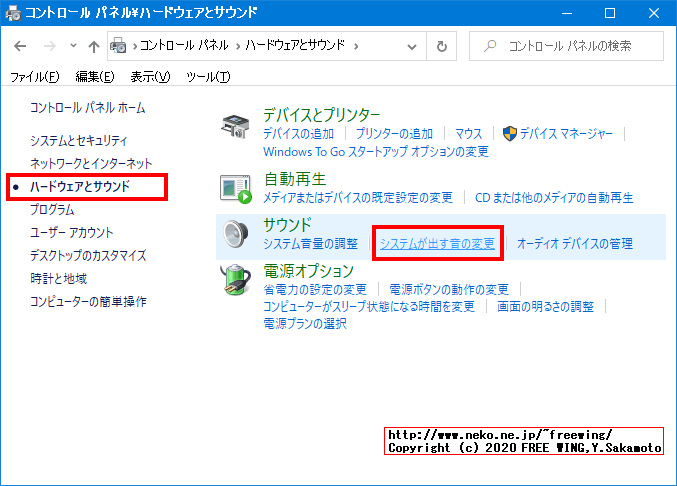Screen dimensions: 677x486
Task: Close the Control Panel window
Action: pyautogui.click(x=654, y=13)
